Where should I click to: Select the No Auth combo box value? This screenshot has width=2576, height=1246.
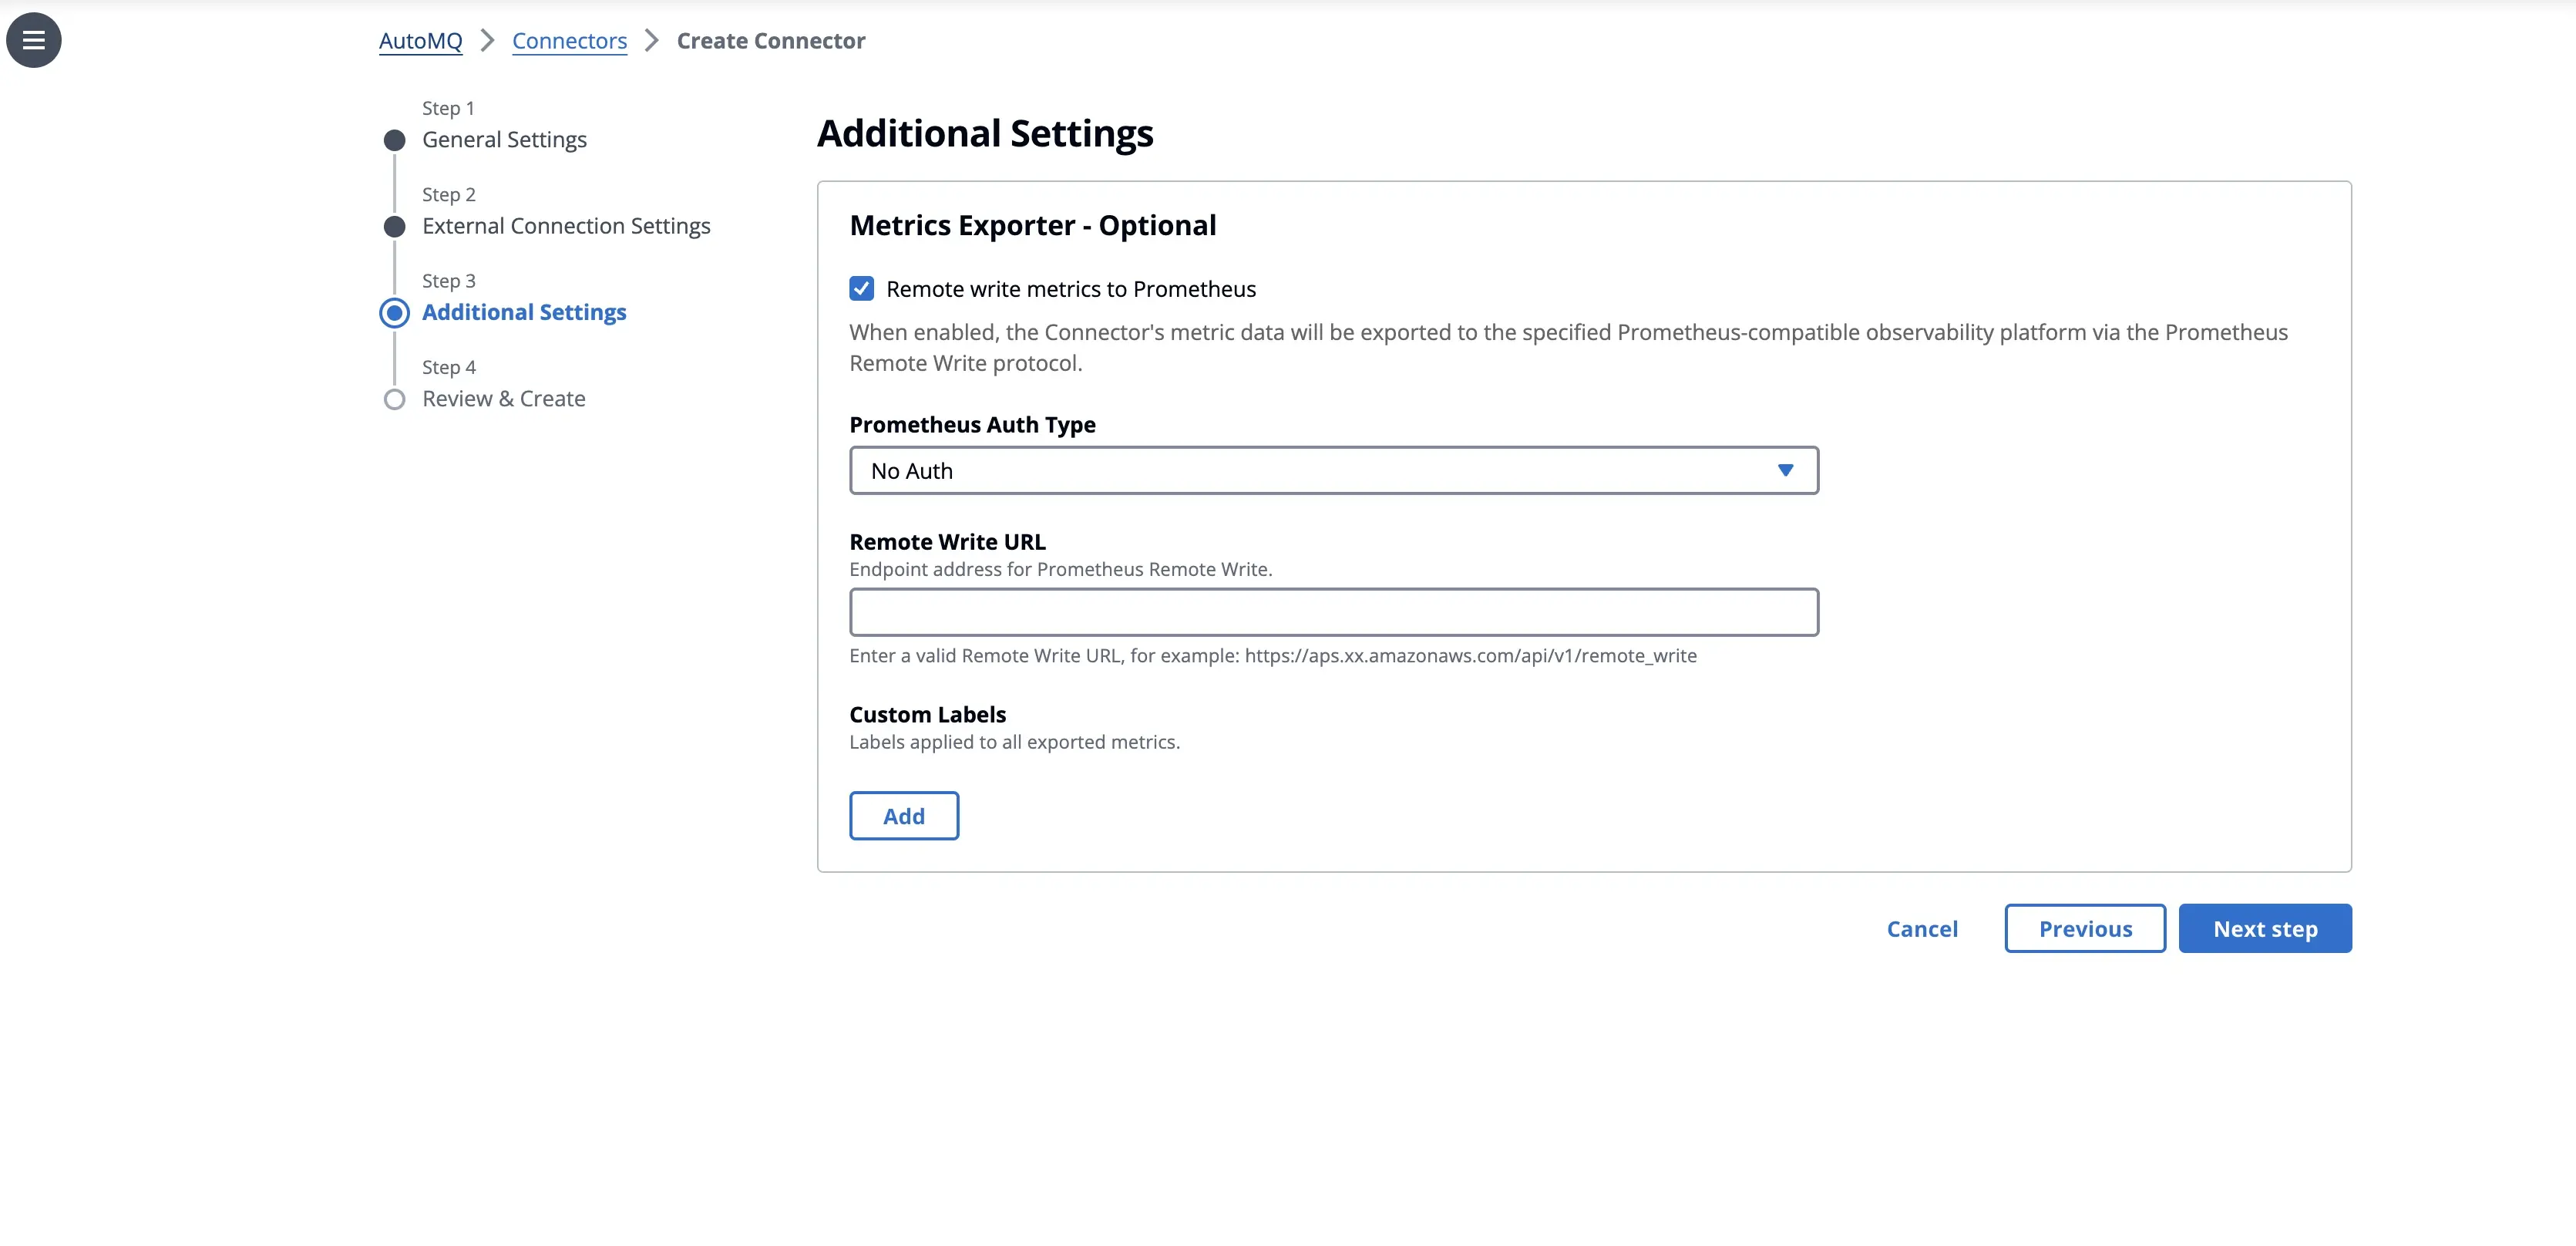click(x=911, y=471)
